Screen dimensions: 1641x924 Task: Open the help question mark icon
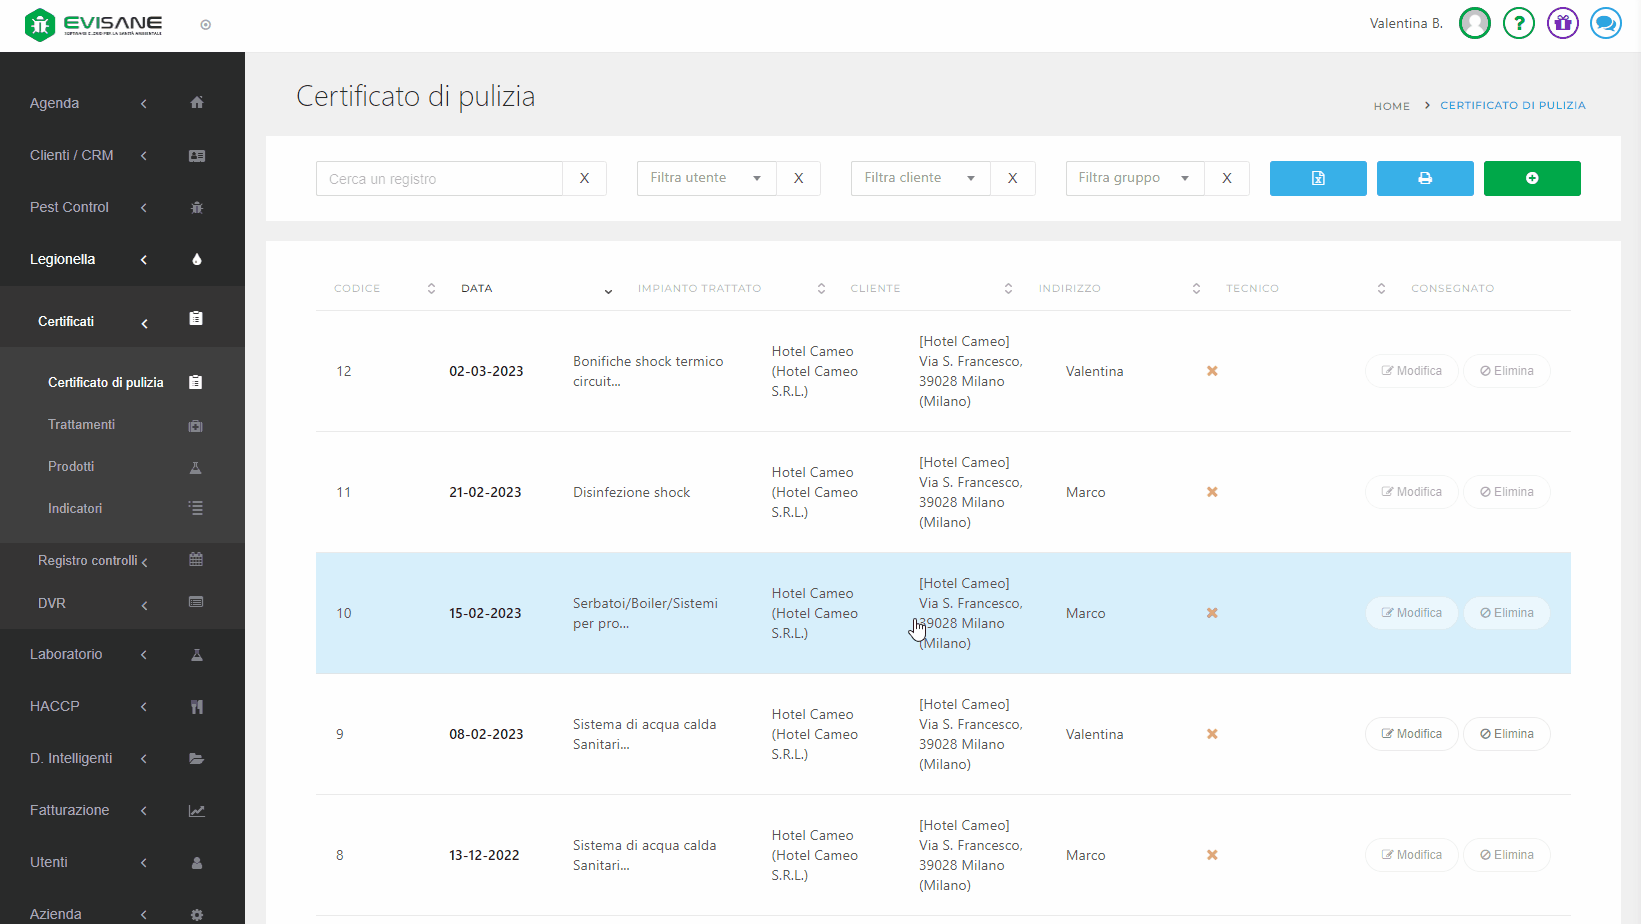(1518, 23)
